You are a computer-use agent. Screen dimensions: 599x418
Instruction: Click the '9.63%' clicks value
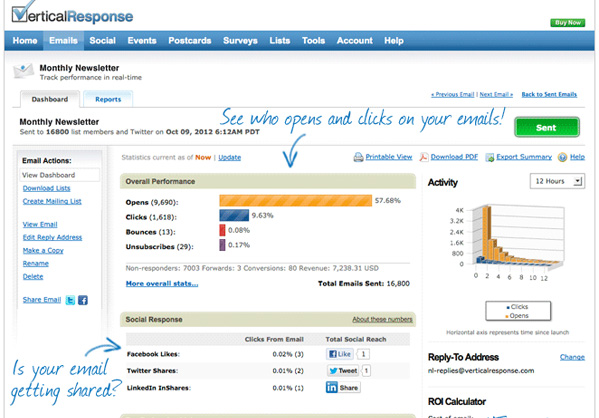(x=262, y=215)
